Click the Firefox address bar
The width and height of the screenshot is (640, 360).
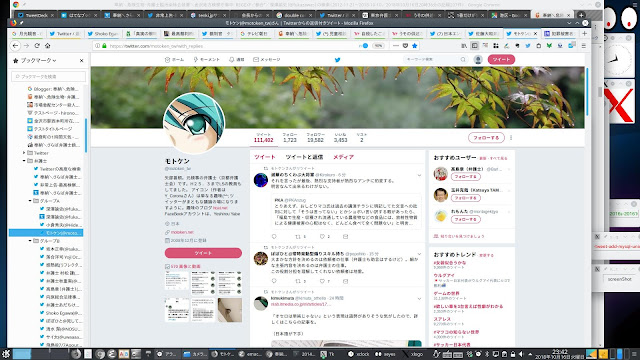[233, 46]
